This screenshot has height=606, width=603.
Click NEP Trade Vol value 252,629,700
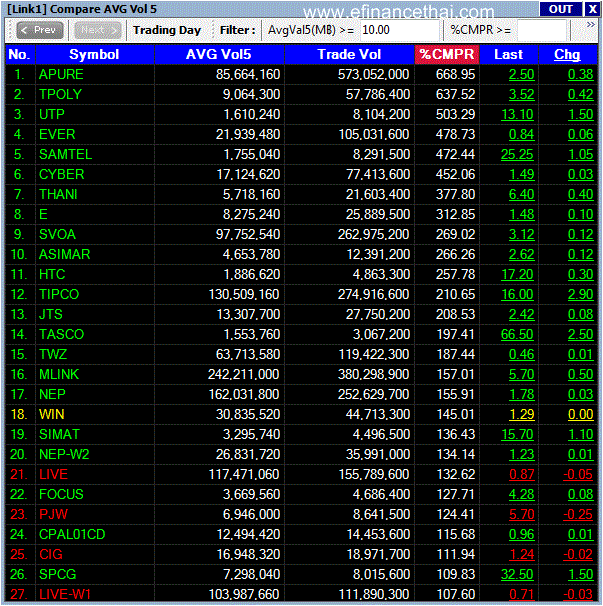point(373,395)
